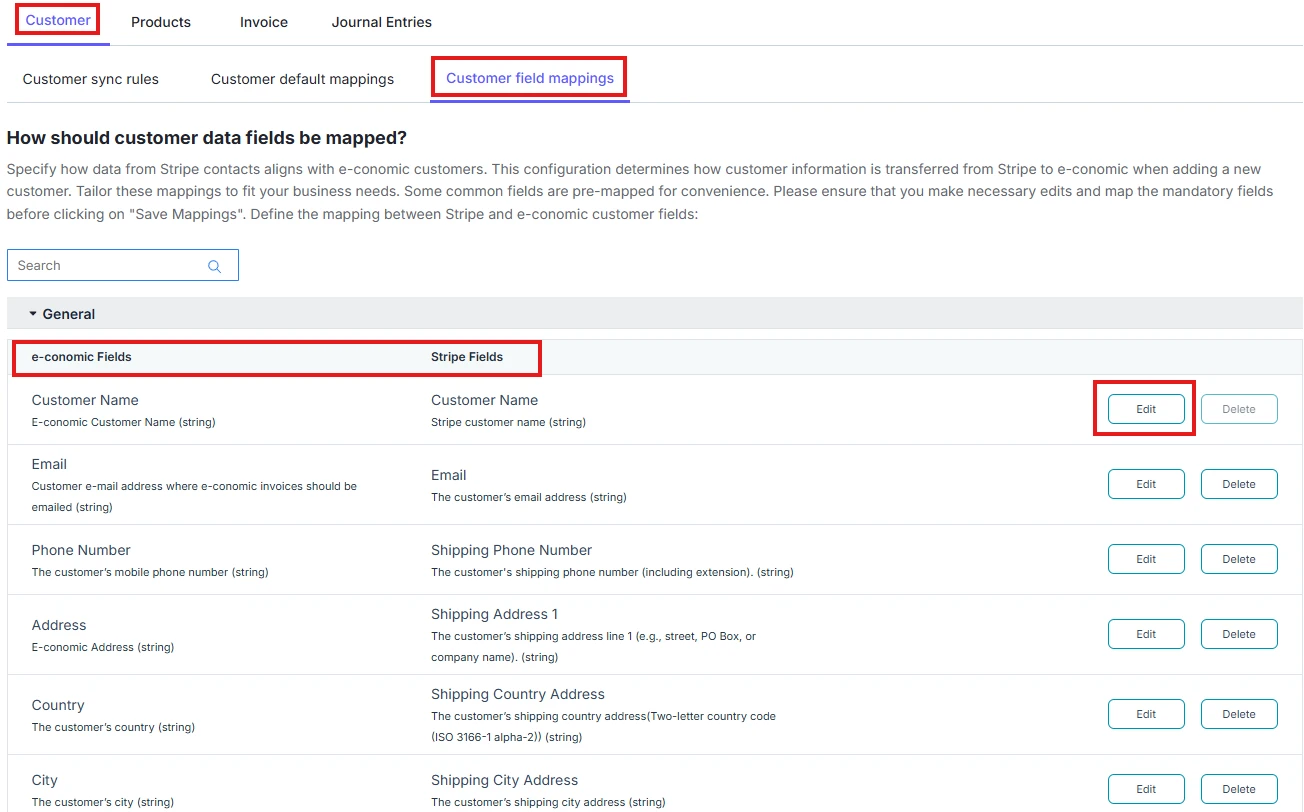Delete the Country field mapping
This screenshot has width=1304, height=812.
1239,714
